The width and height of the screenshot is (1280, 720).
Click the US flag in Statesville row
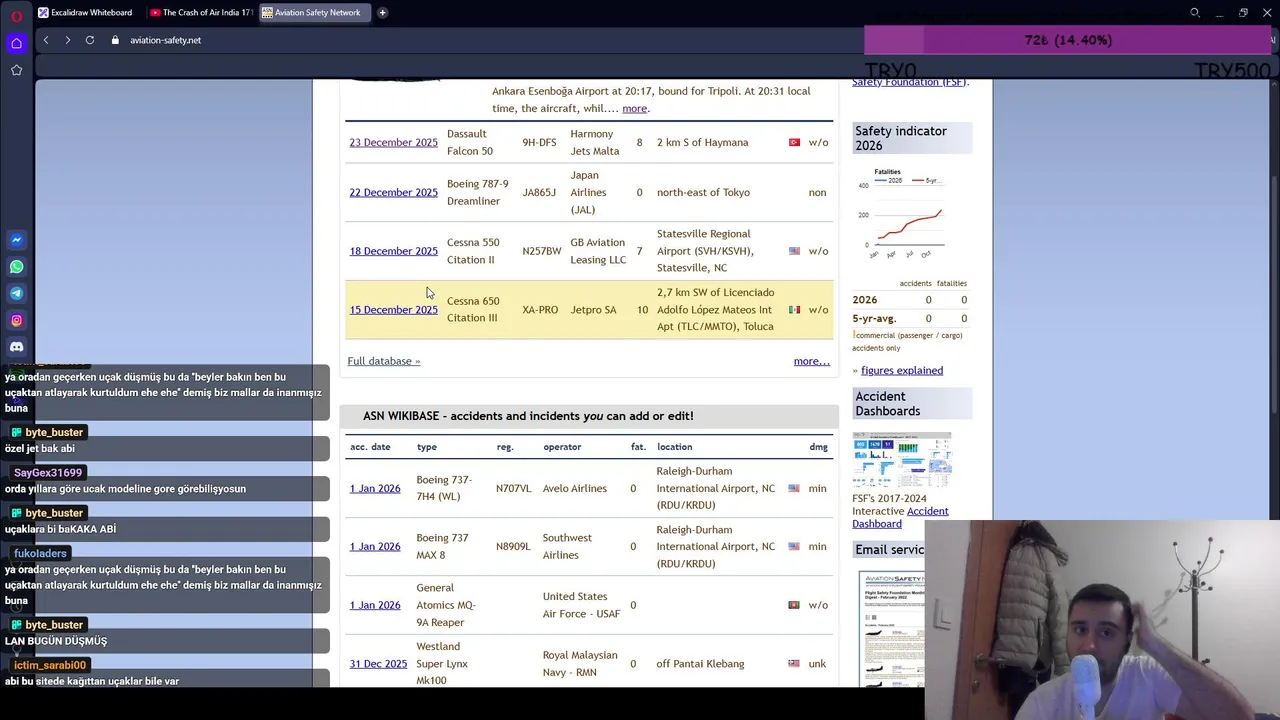(794, 251)
